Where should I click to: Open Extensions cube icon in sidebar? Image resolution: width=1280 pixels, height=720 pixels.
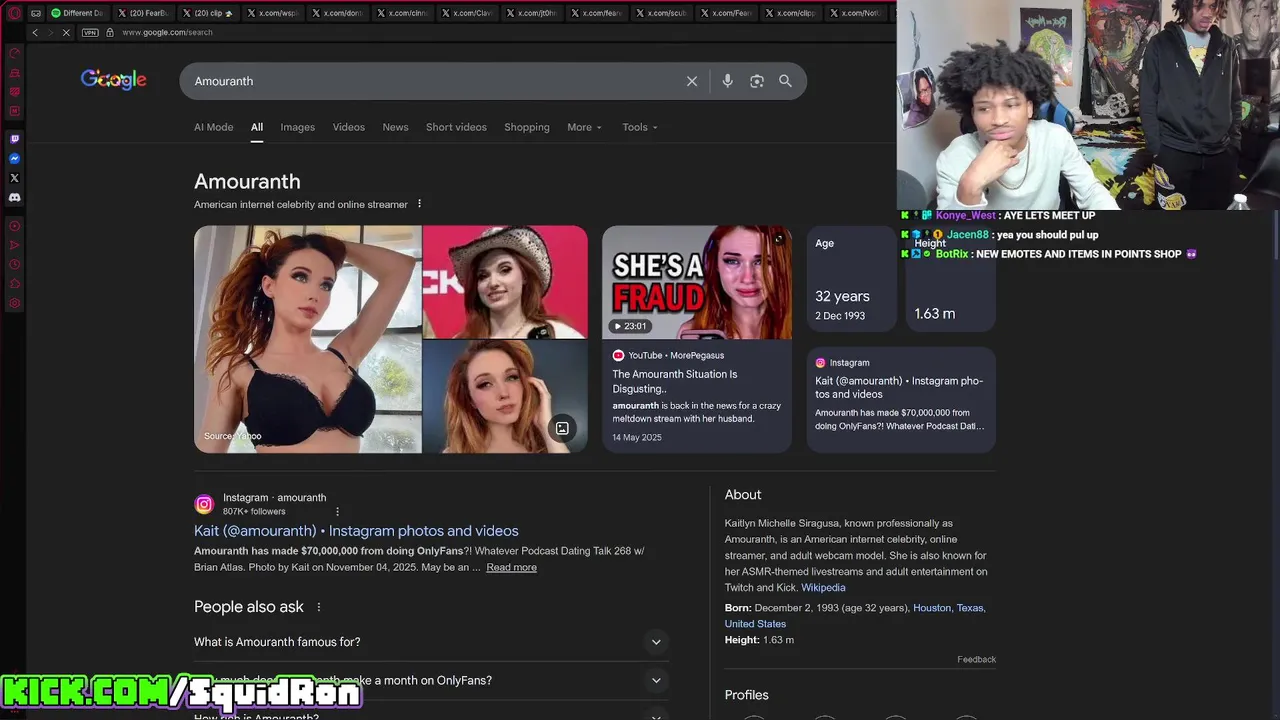(x=14, y=284)
